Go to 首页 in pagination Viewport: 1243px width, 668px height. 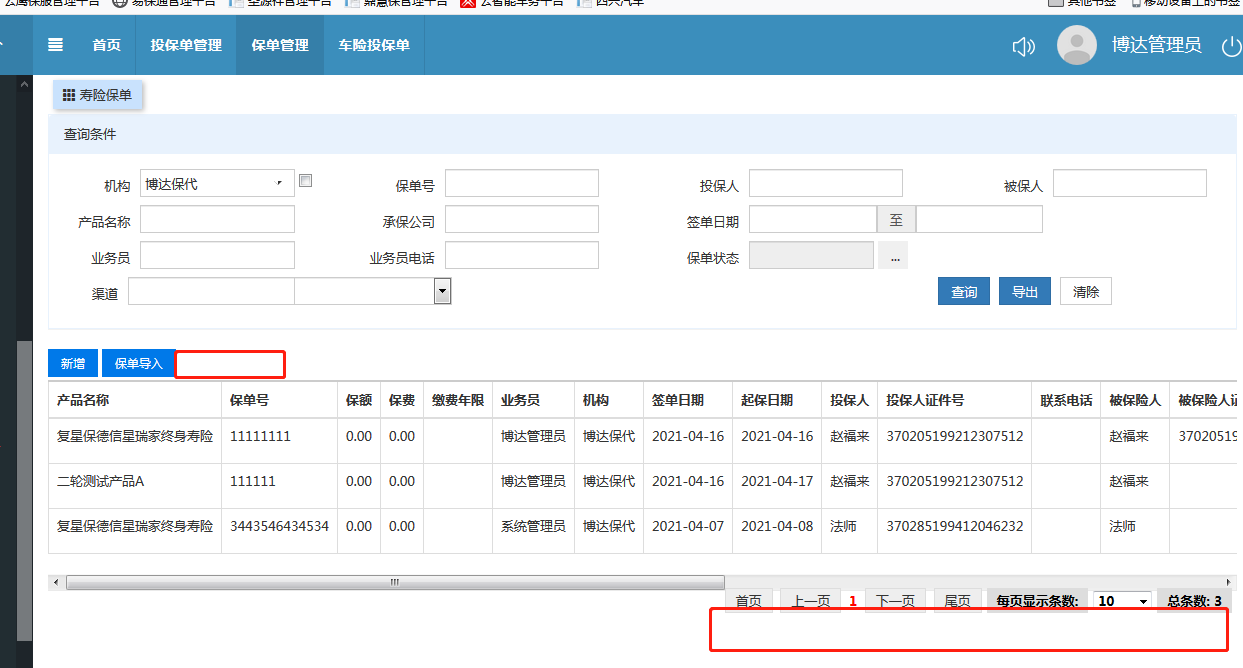749,601
